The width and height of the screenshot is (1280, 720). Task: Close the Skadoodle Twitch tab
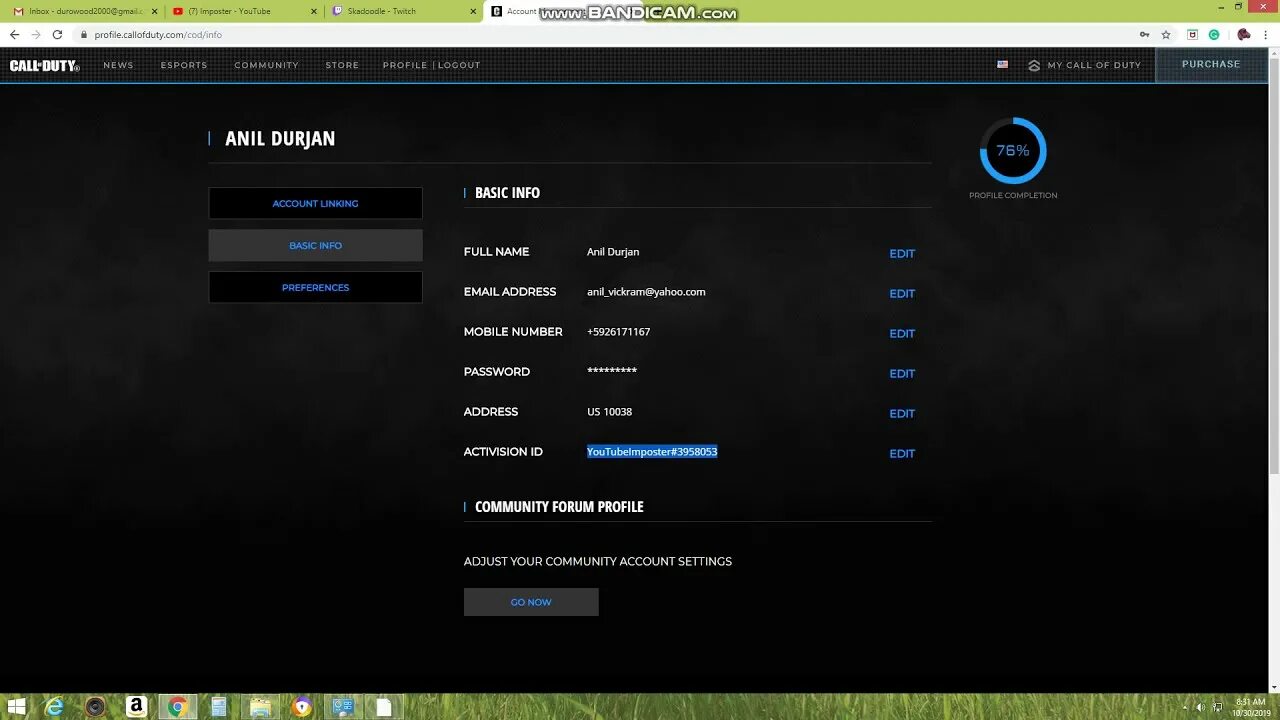point(473,11)
